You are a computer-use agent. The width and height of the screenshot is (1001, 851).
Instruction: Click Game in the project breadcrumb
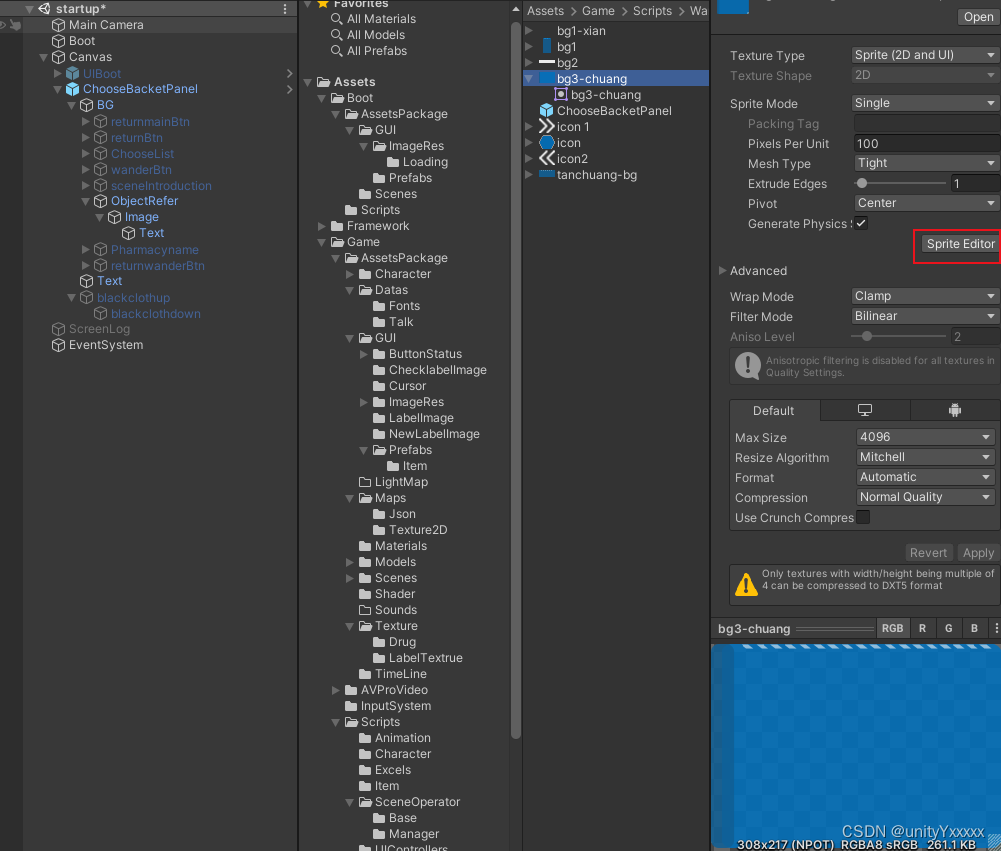point(598,10)
